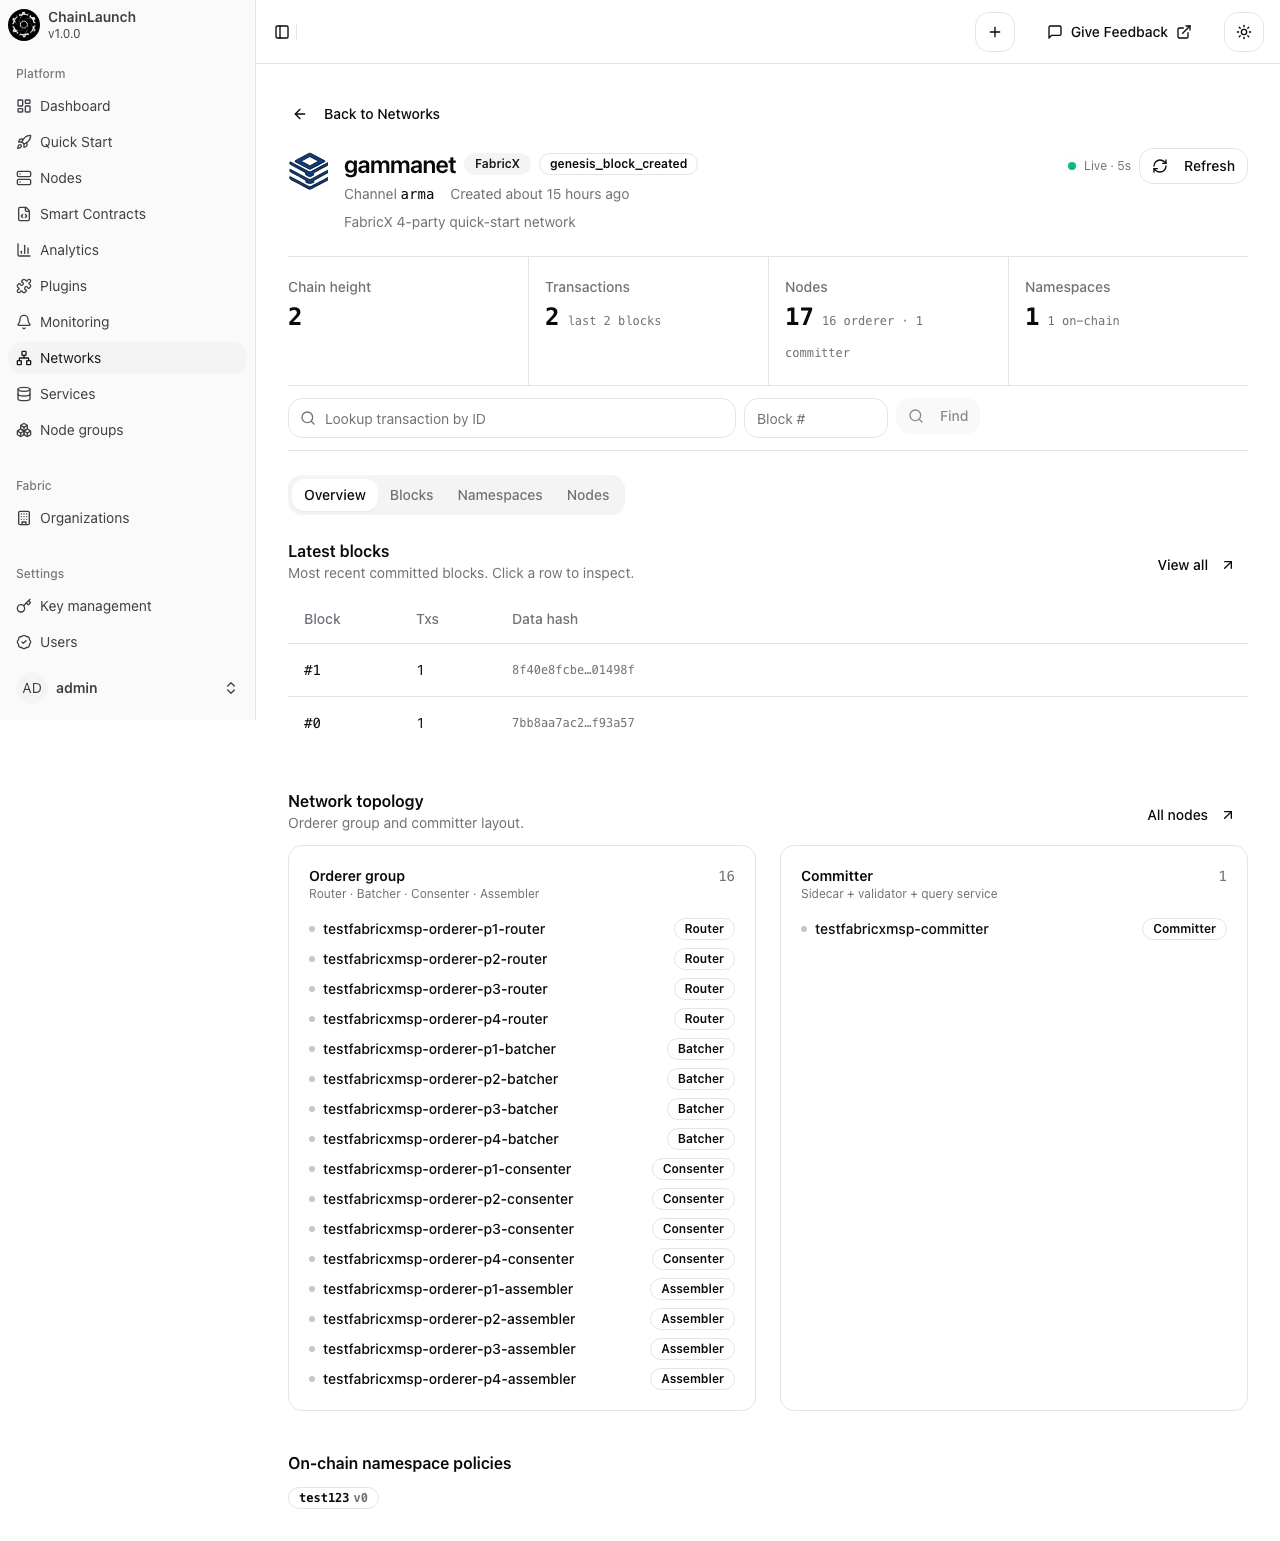Open Monitoring from the sidebar
The height and width of the screenshot is (1541, 1280).
(74, 322)
